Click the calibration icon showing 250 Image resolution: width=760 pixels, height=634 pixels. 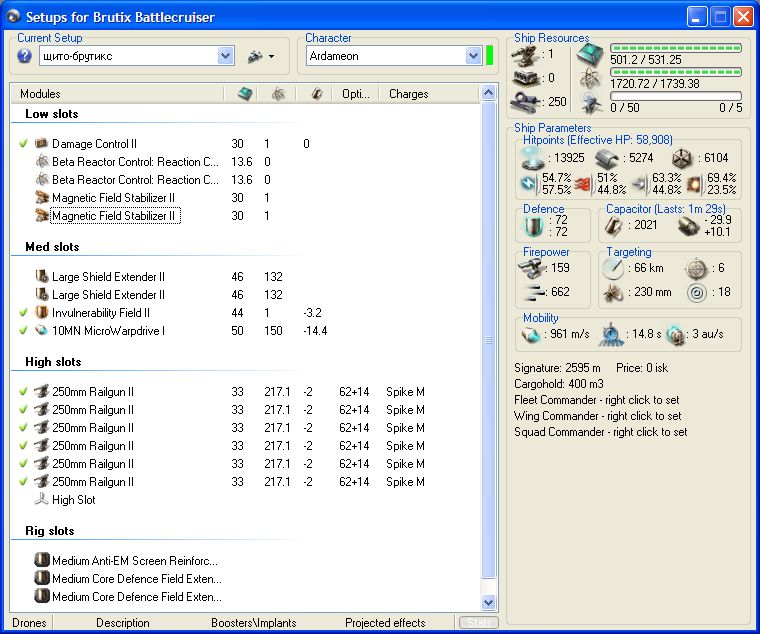(x=525, y=102)
